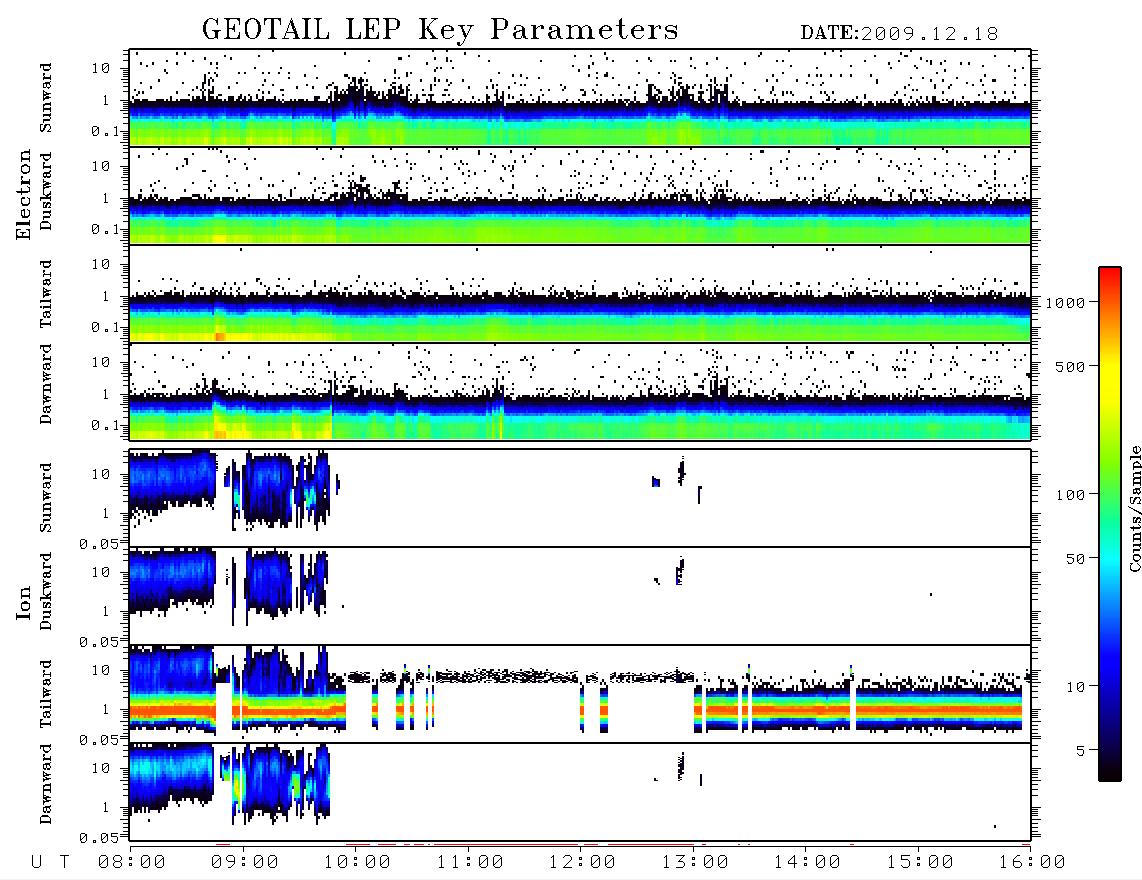Select the Ion Duskward axis label
Image resolution: width=1142 pixels, height=880 pixels.
[x=46, y=591]
